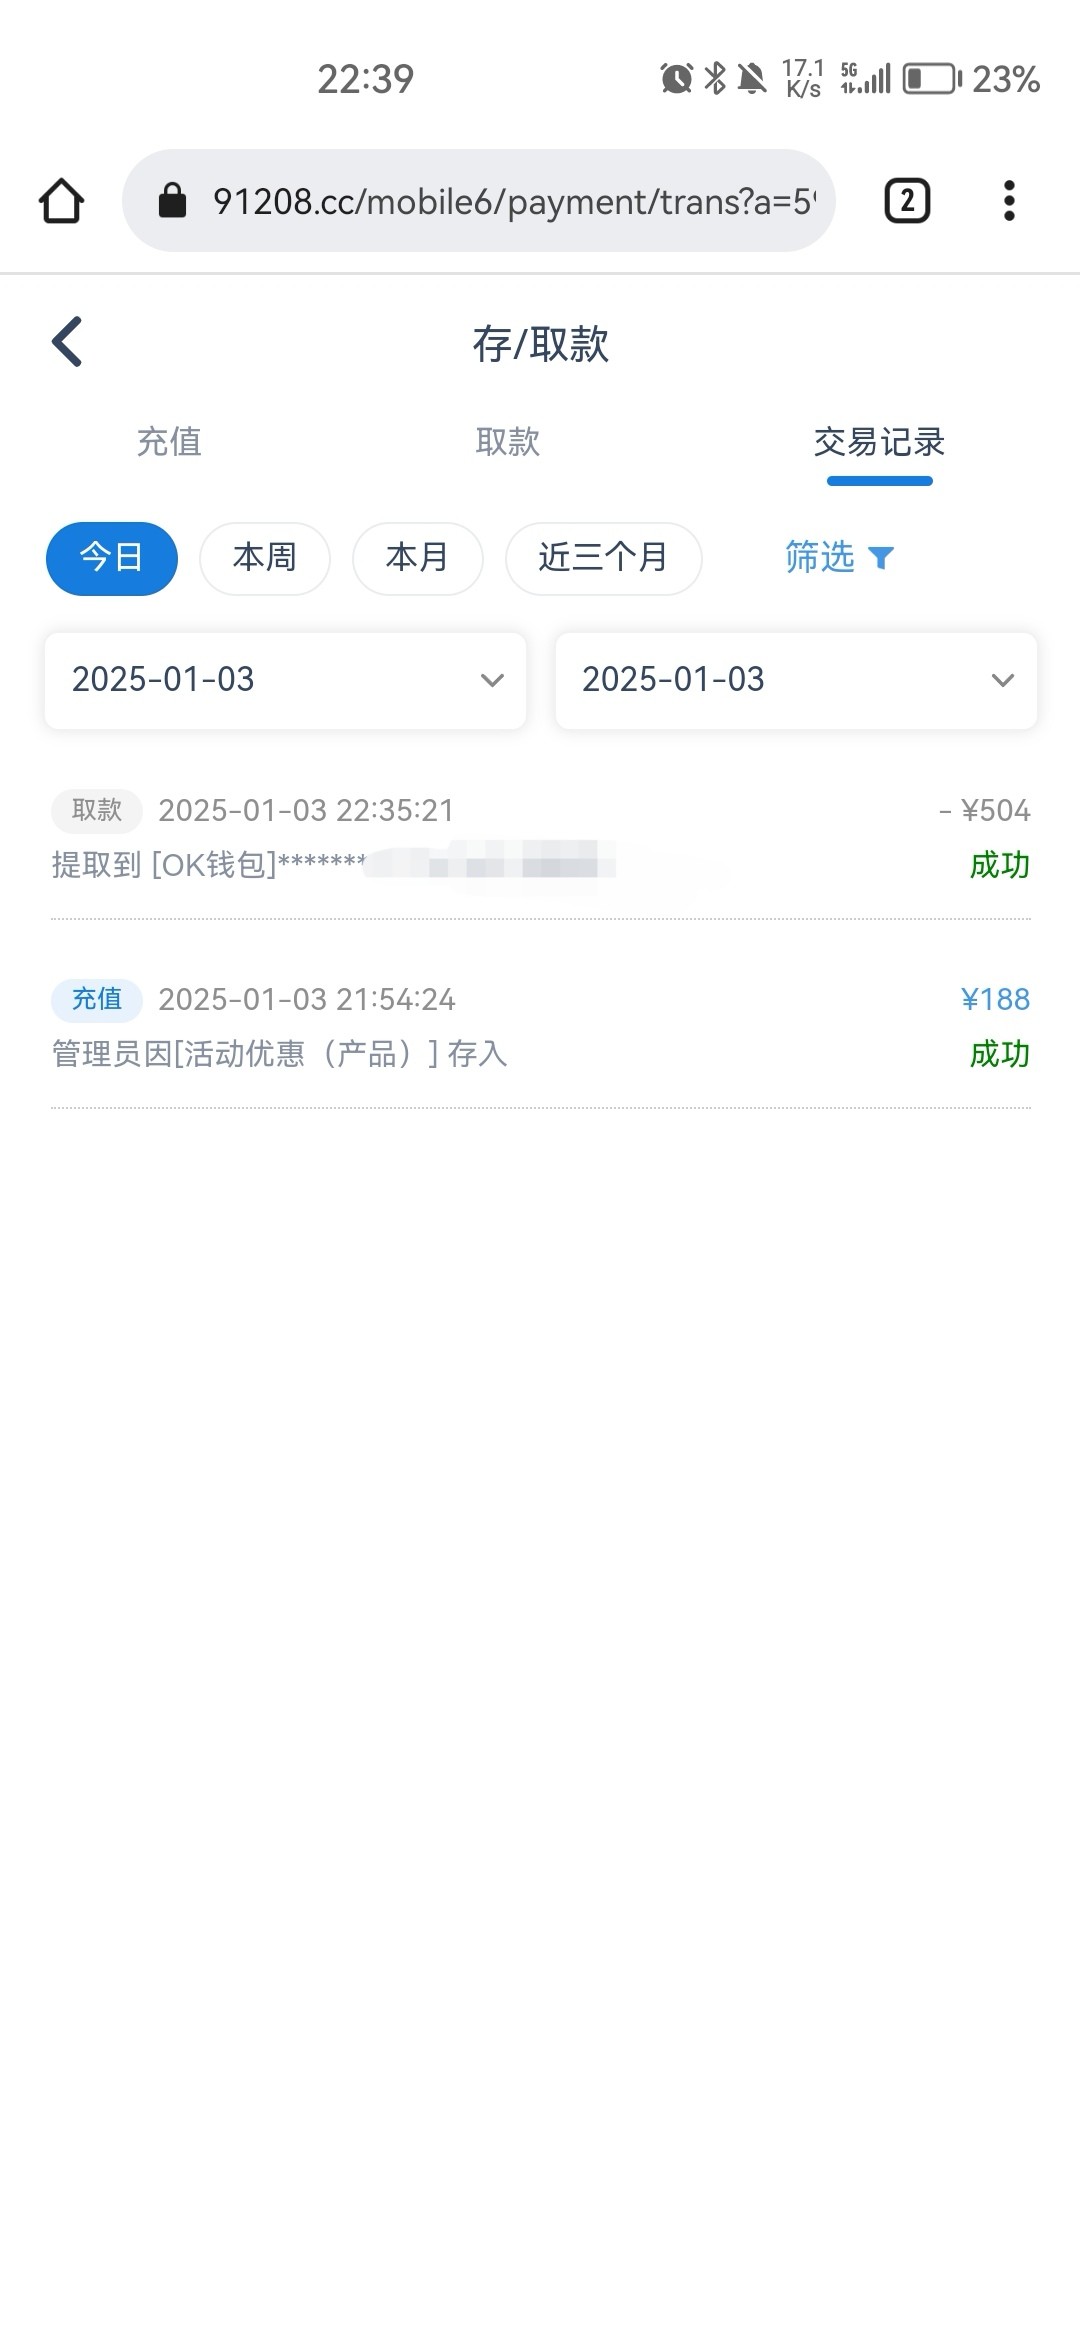Switch to the 取款 tab
The image size is (1080, 2340).
(508, 441)
